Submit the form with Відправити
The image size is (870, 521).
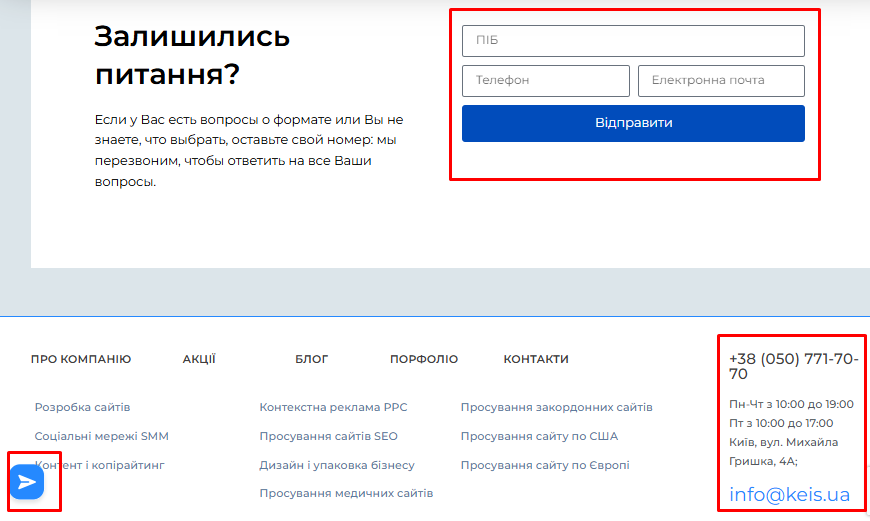click(633, 123)
